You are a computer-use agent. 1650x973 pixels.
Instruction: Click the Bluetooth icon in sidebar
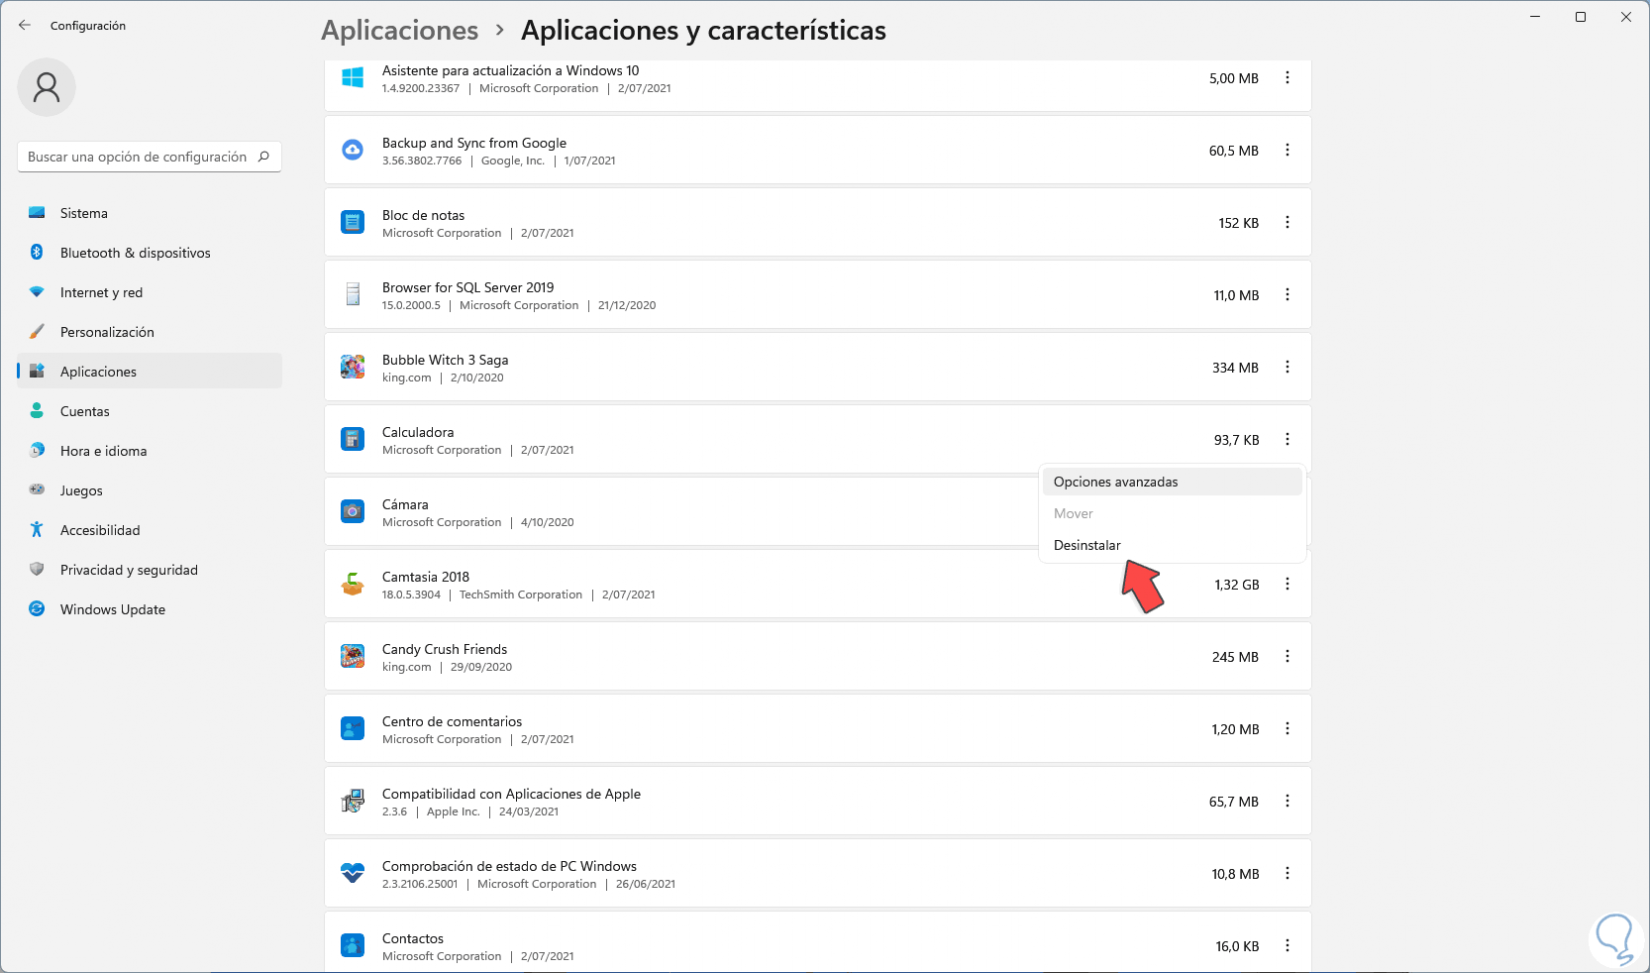[37, 252]
